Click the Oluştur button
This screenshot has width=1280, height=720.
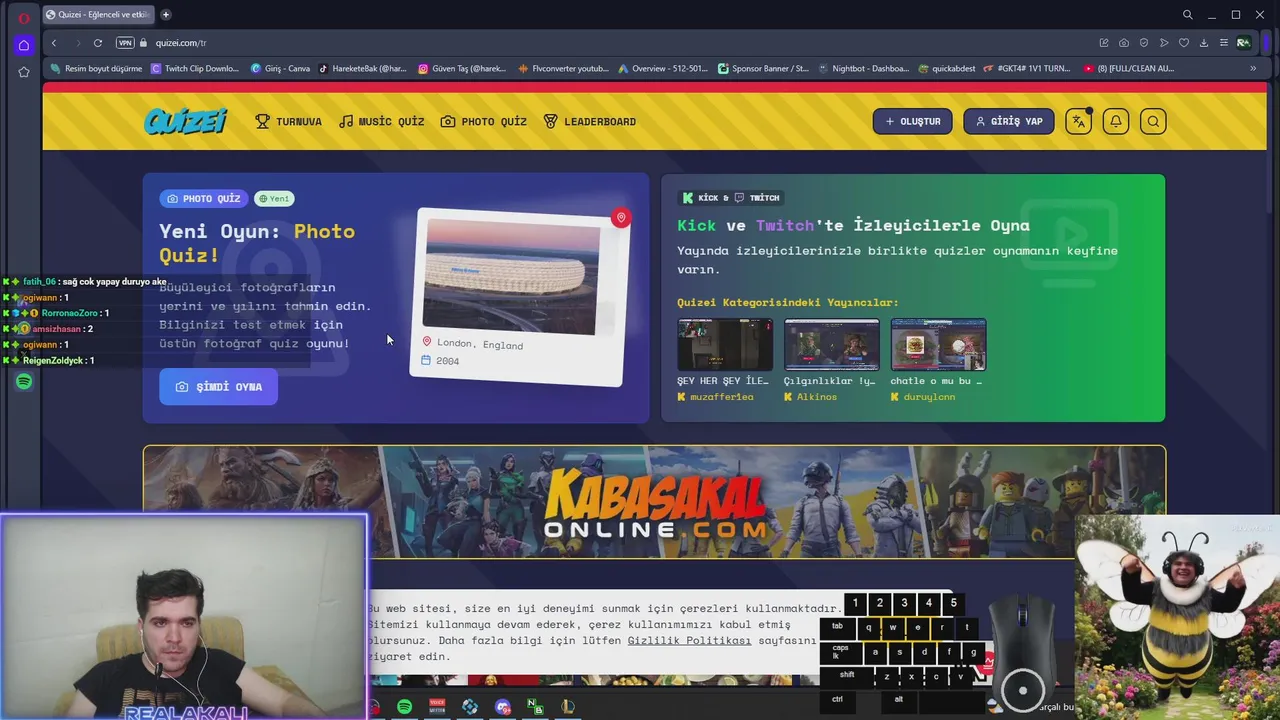[912, 121]
